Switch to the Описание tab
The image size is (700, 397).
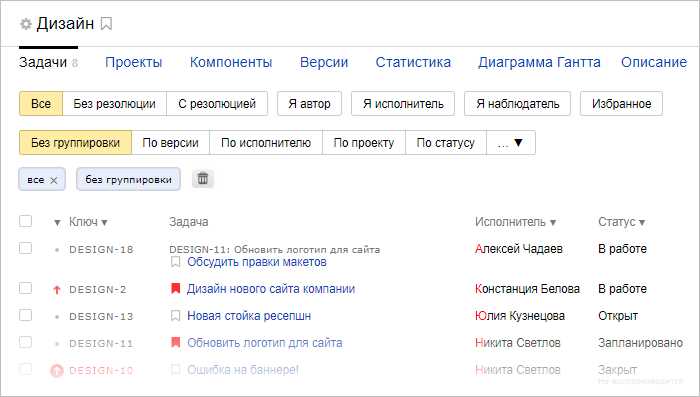(654, 62)
